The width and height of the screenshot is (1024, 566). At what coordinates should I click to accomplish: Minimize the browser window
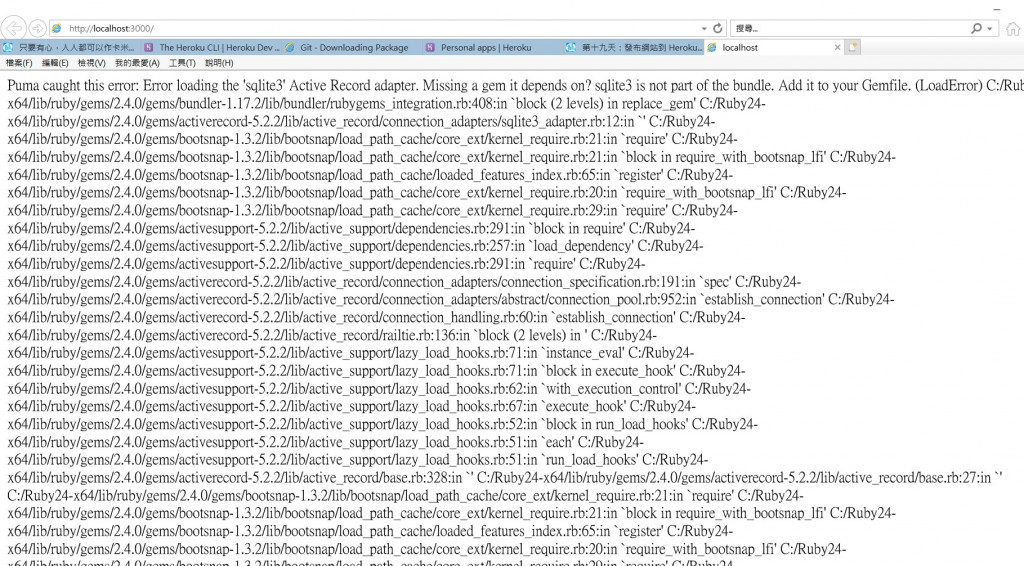tap(997, 9)
